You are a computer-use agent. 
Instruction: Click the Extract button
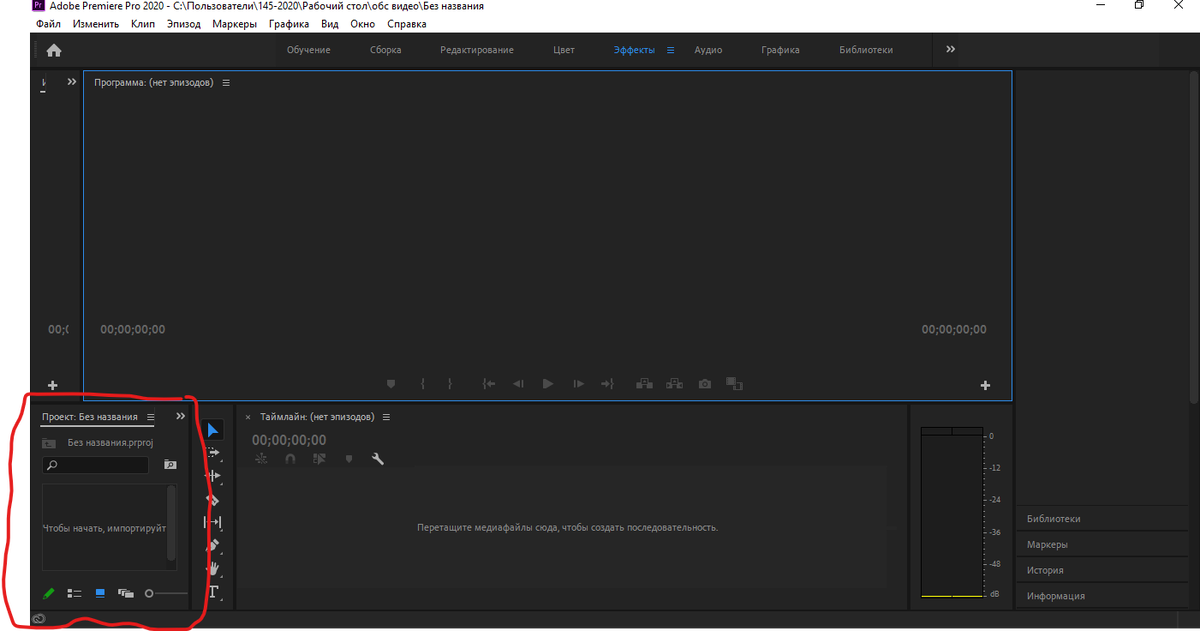tap(674, 384)
